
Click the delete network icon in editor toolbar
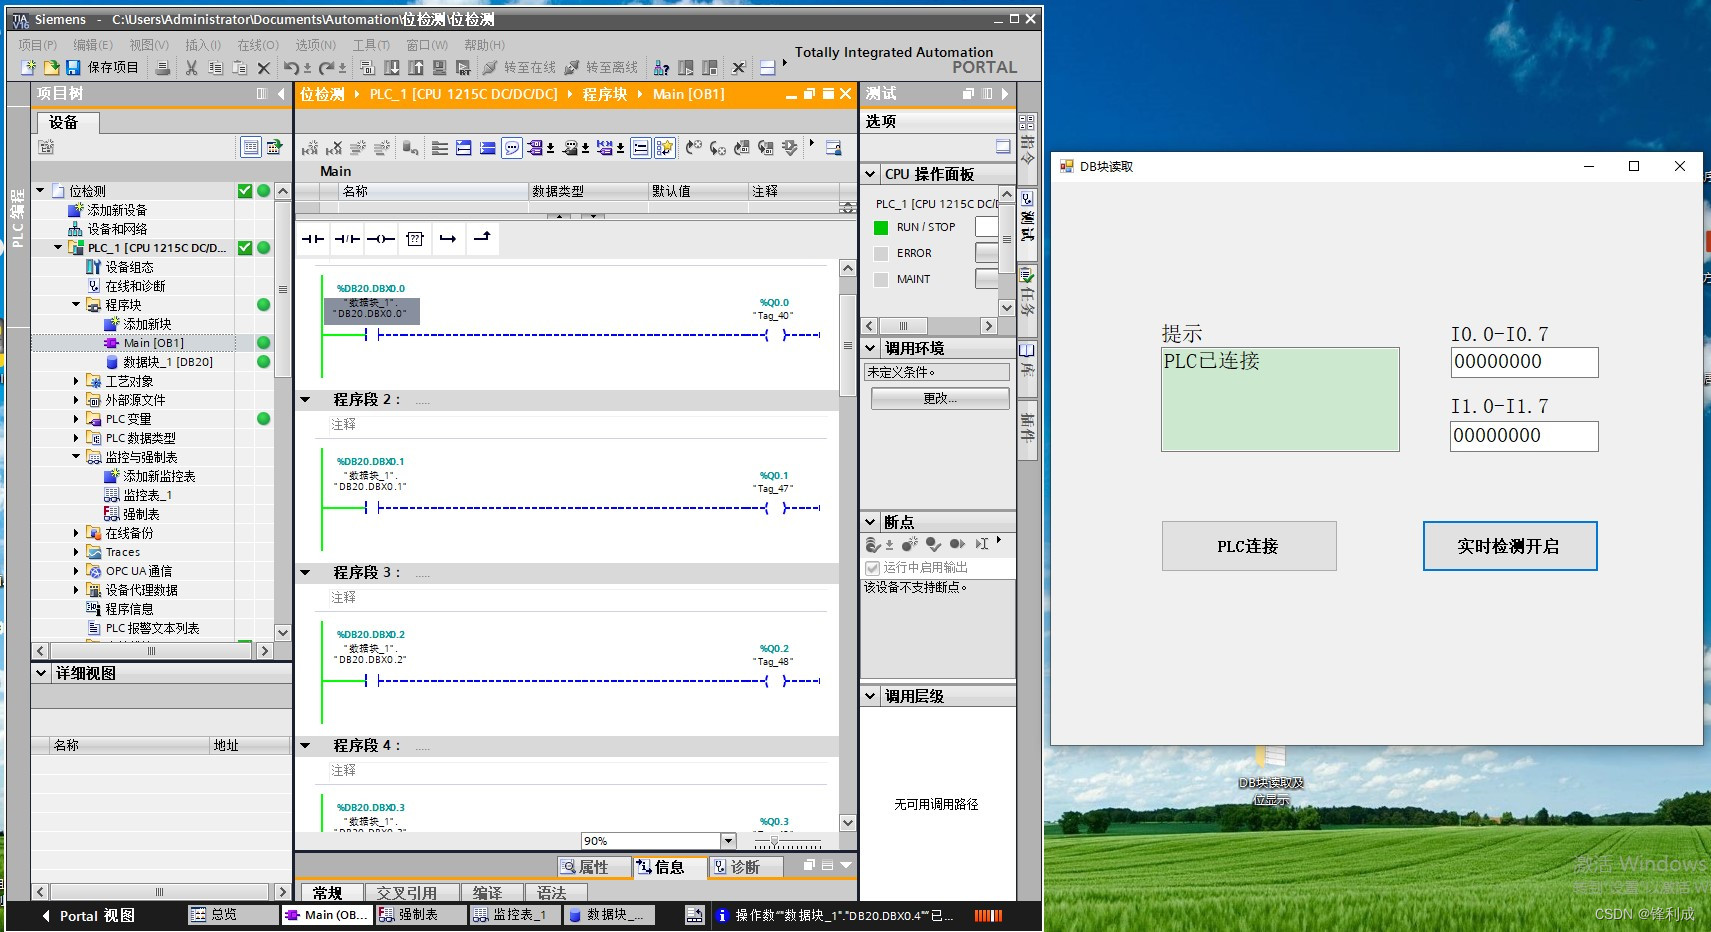point(334,148)
